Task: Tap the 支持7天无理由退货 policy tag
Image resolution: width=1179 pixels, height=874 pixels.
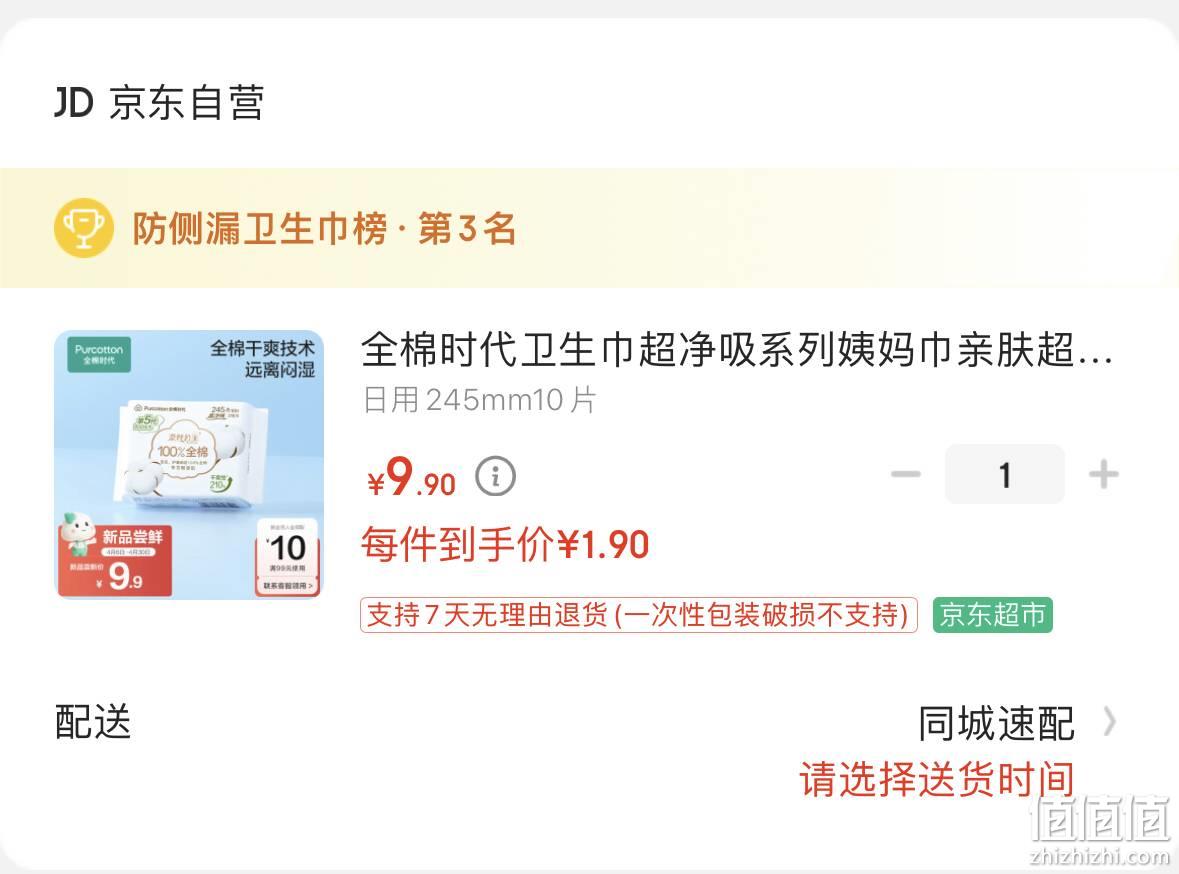Action: [638, 615]
